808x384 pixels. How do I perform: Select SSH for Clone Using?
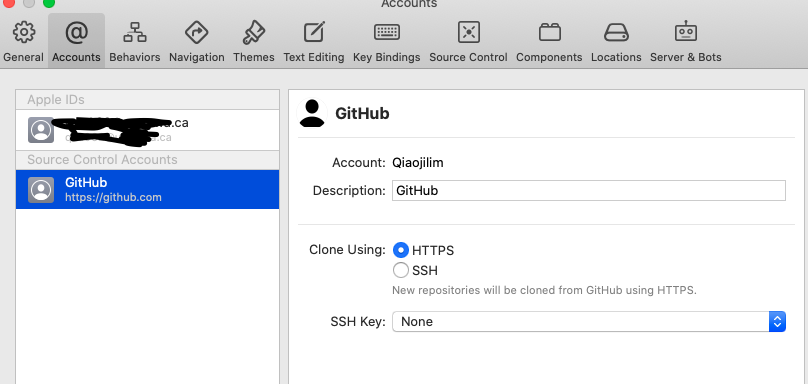(x=400, y=270)
